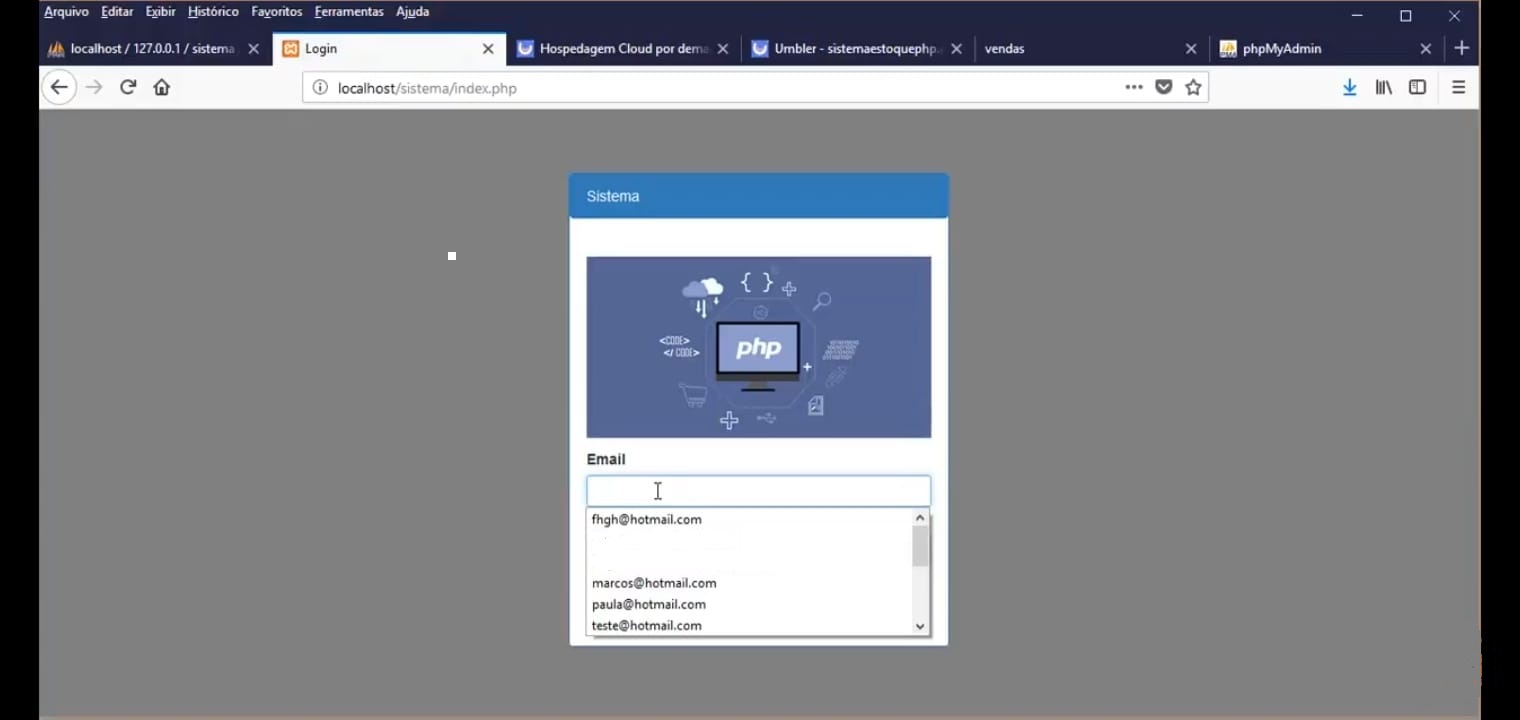The image size is (1520, 720).
Task: Open the Ferramentas menu
Action: pos(349,12)
